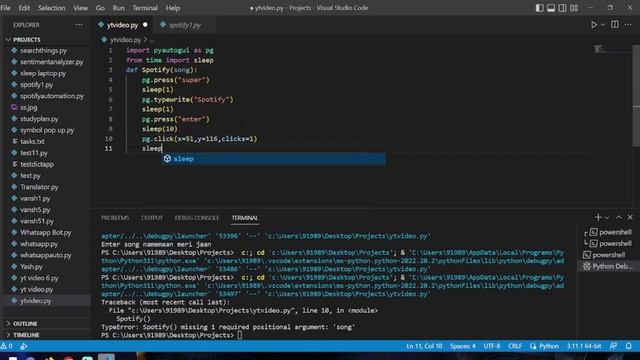Show warnings count in status bar
Viewport: 640px width, 360px height.
pos(7,346)
